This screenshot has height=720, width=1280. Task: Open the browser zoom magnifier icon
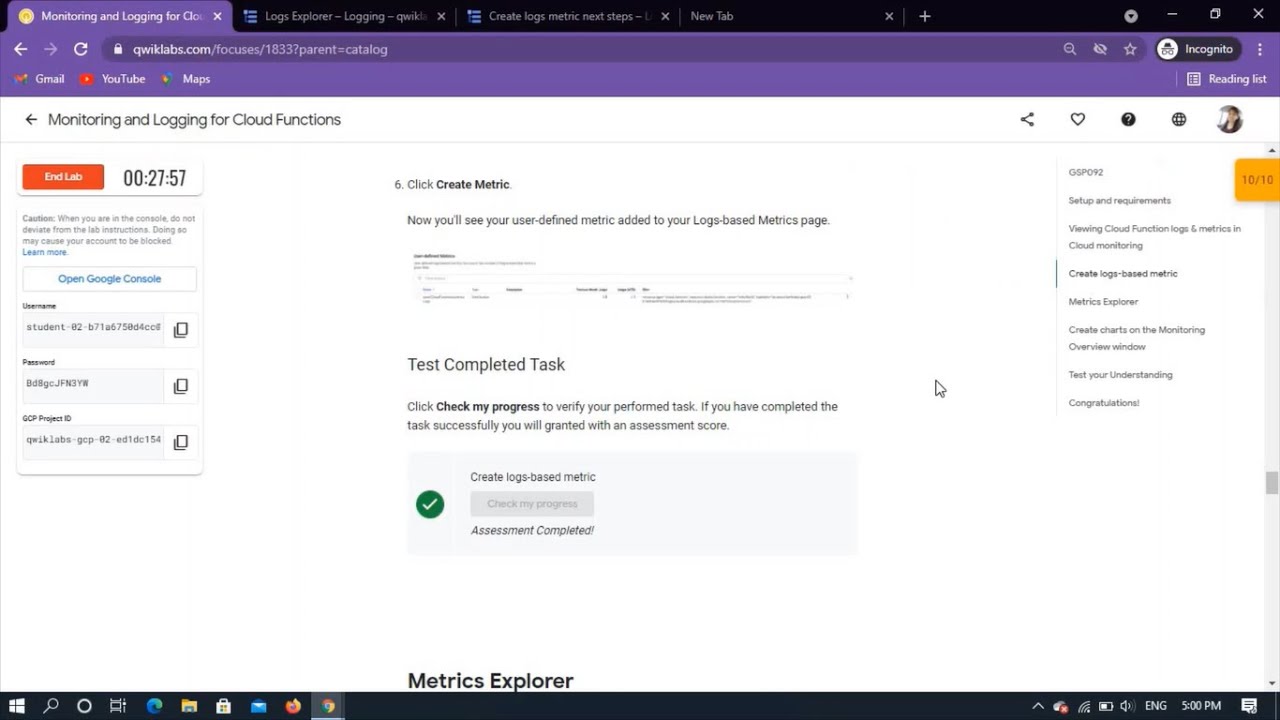coord(1070,49)
